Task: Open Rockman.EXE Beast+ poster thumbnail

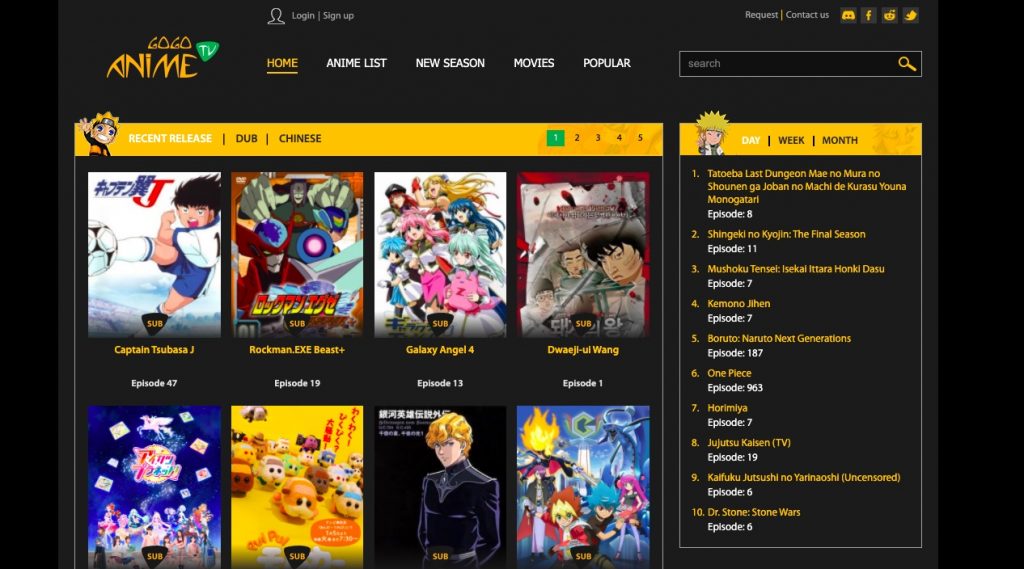Action: pos(297,255)
